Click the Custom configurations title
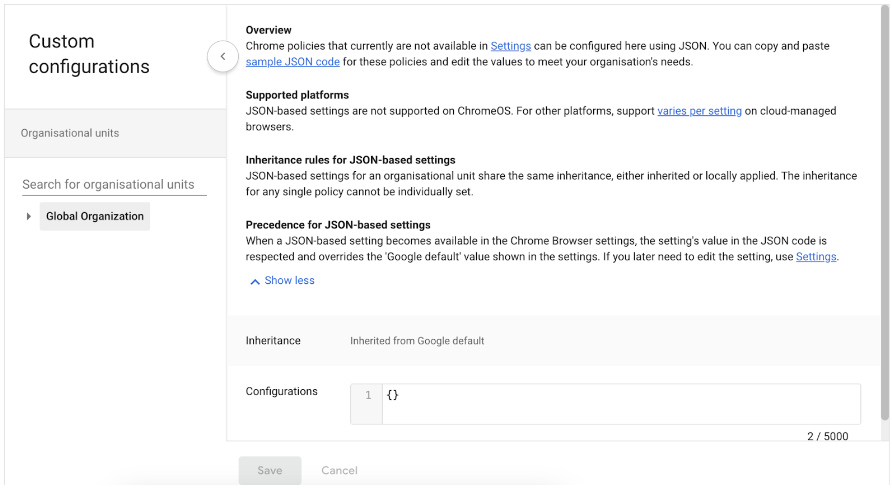892x492 pixels. coord(89,54)
